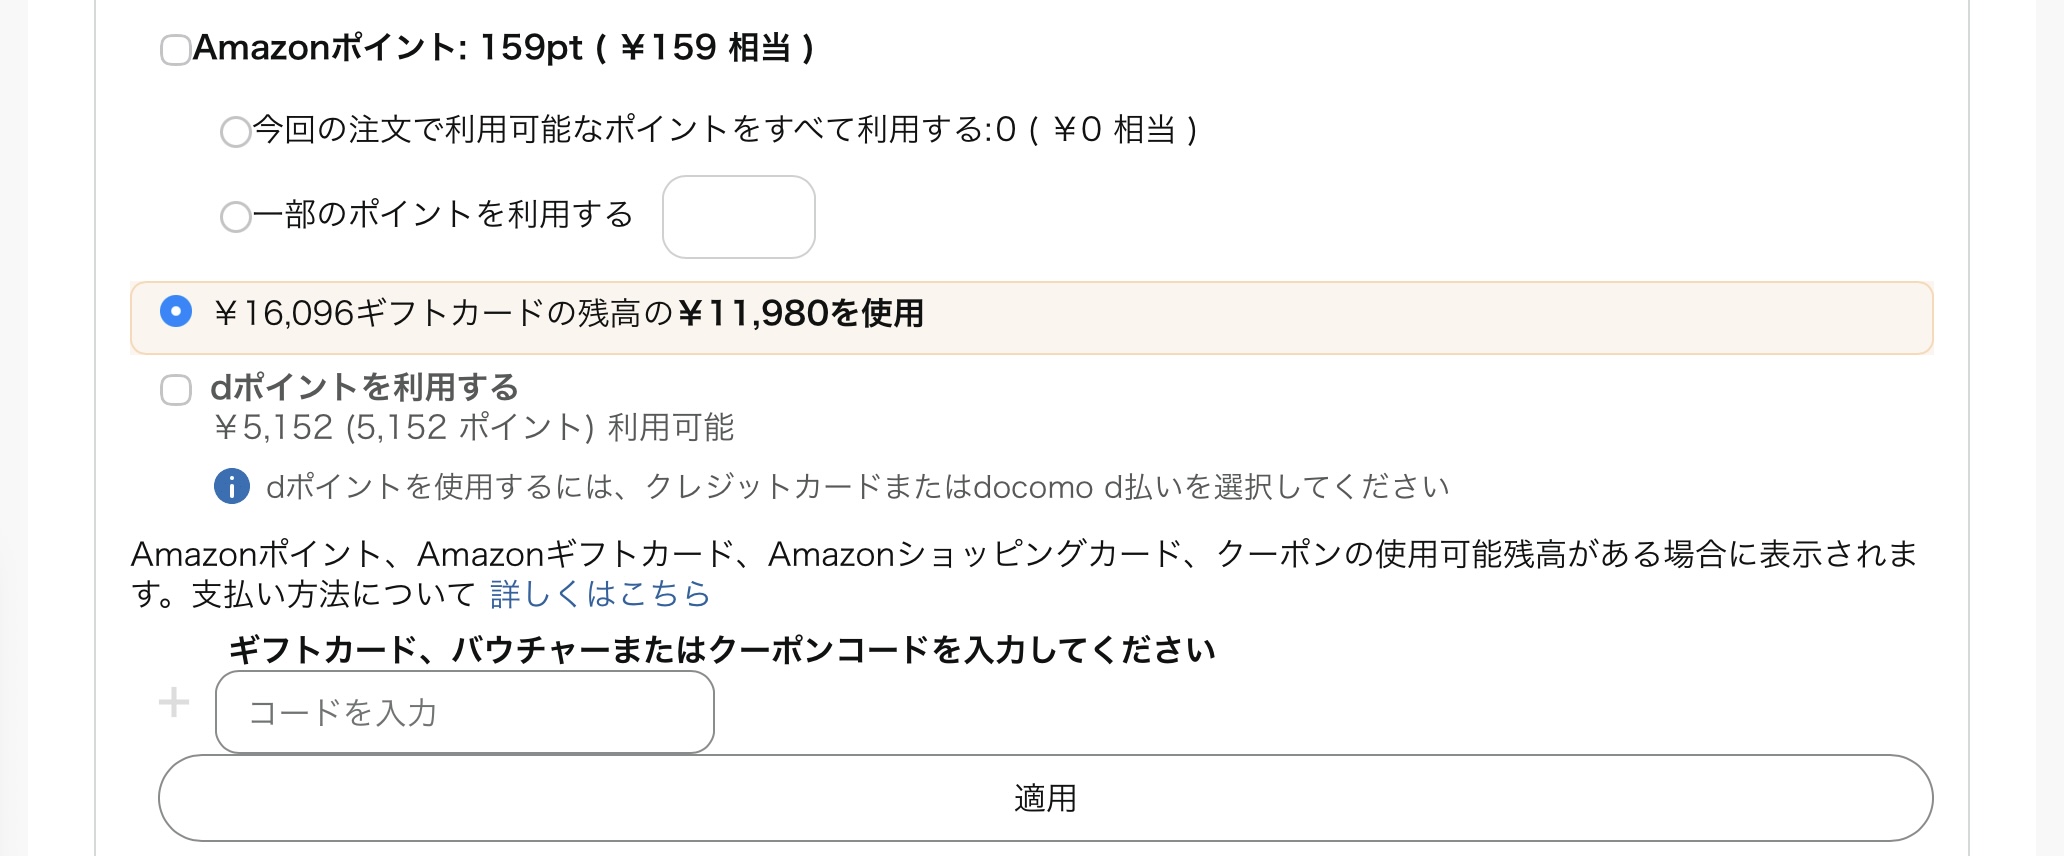Viewport: 2064px width, 856px height.
Task: Click the docomo d払い notice message
Action: [x=857, y=487]
